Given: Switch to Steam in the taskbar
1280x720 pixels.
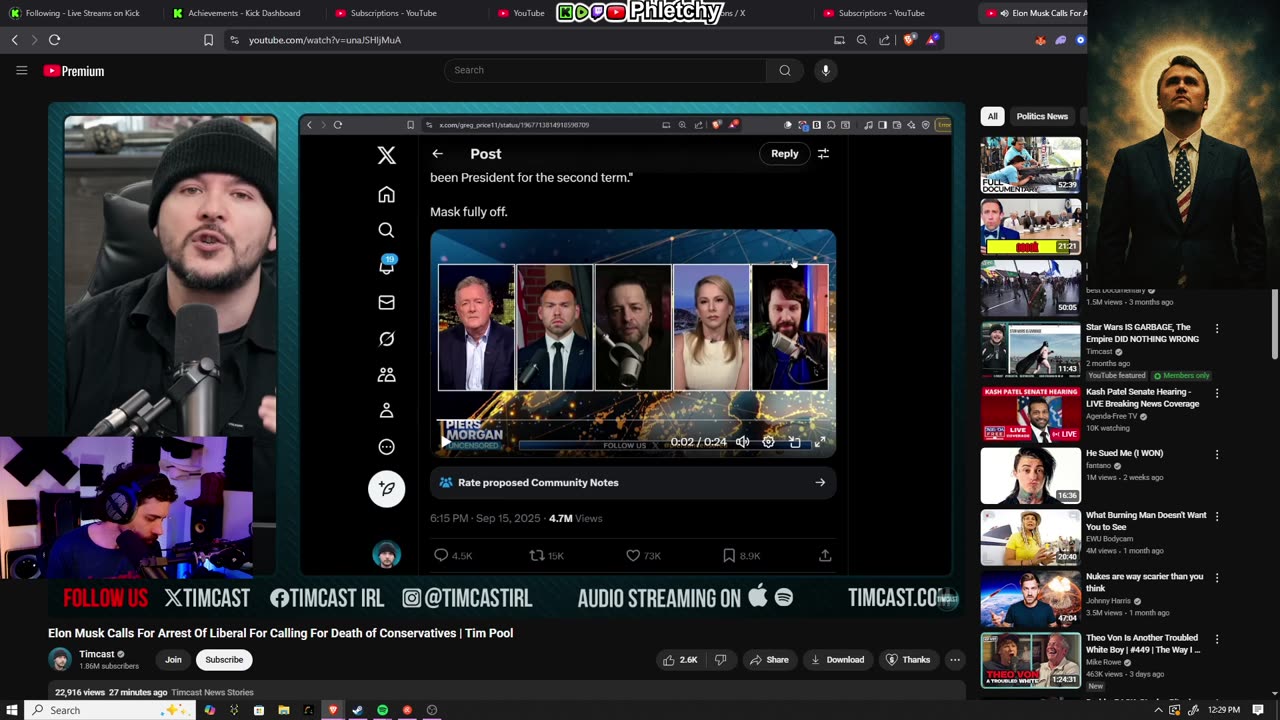Looking at the screenshot, I should coord(358,710).
